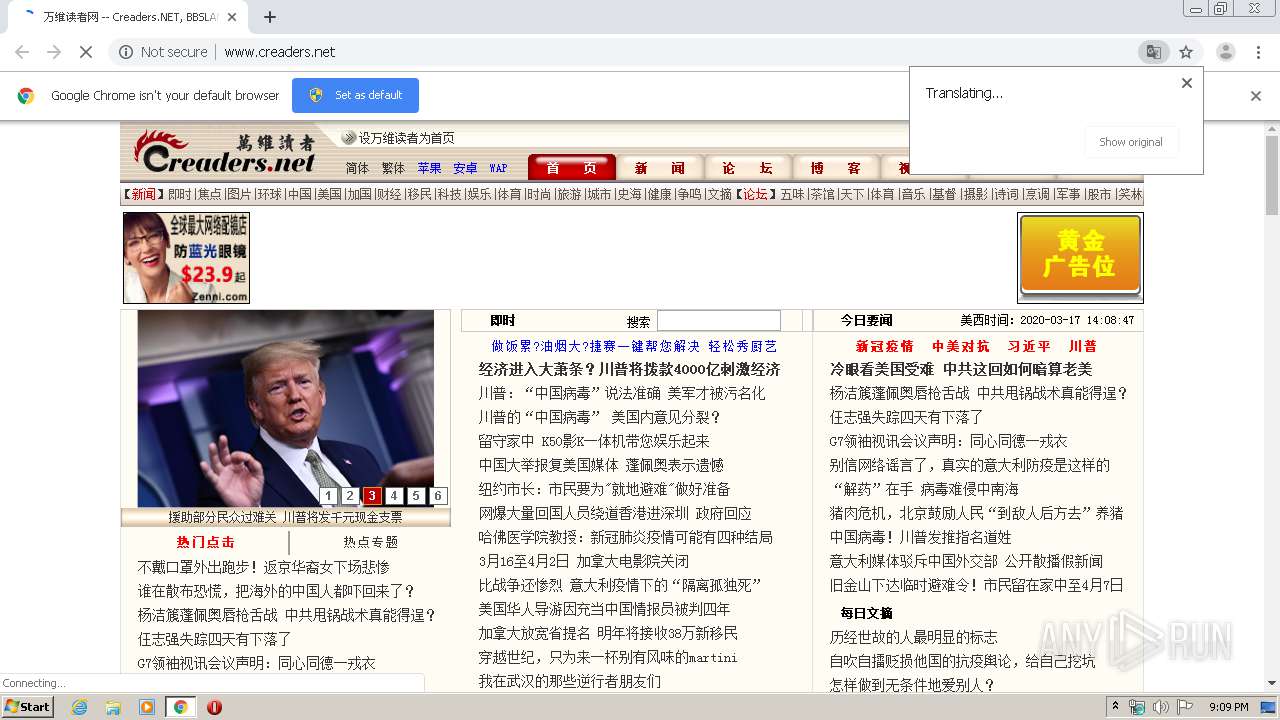Select slideshow page 6
This screenshot has height=720, width=1280.
click(438, 496)
